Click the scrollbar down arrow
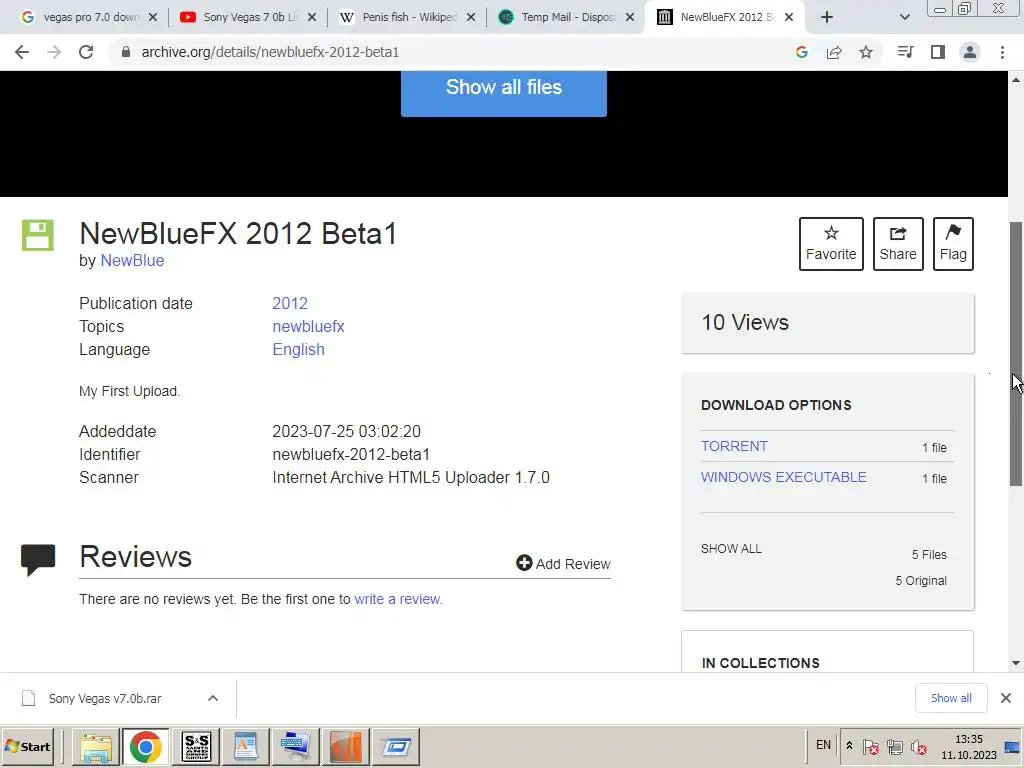1024x768 pixels. point(1016,664)
